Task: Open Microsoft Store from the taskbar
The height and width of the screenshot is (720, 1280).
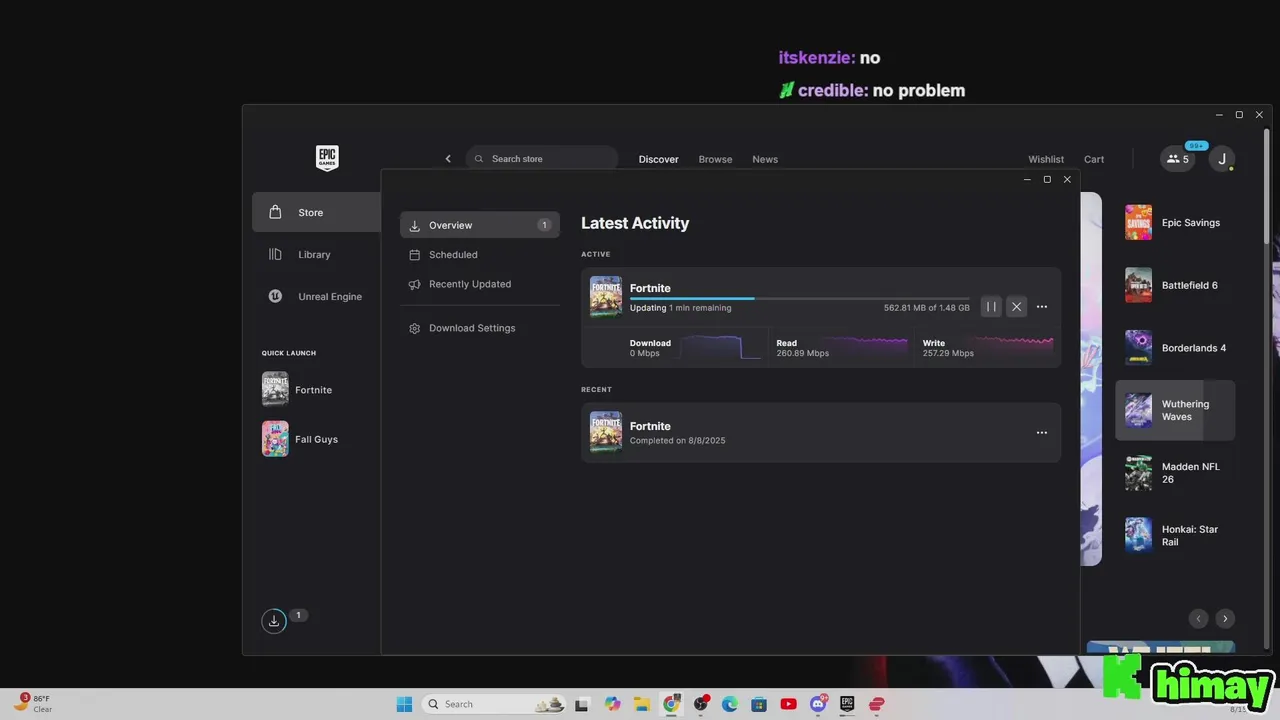Action: (759, 704)
